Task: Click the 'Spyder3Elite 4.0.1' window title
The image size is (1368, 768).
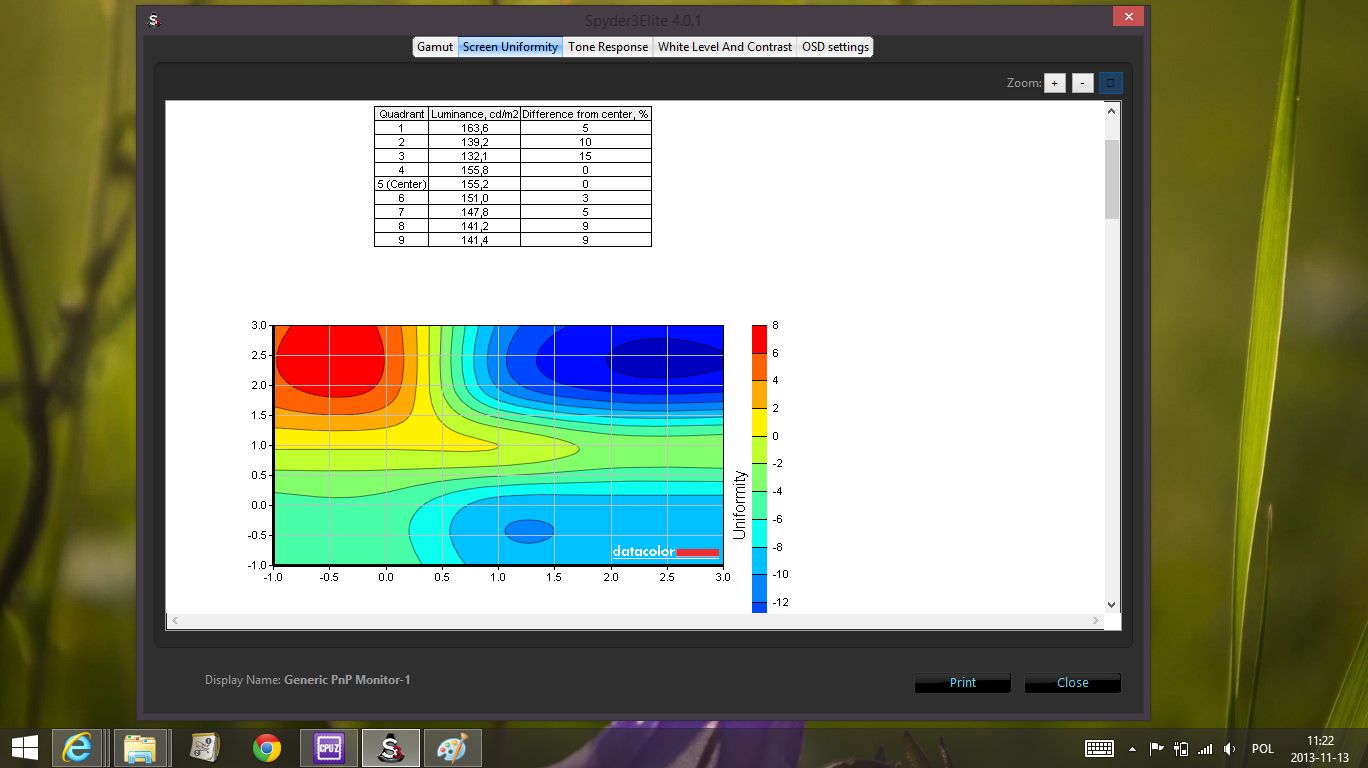Action: [x=643, y=20]
